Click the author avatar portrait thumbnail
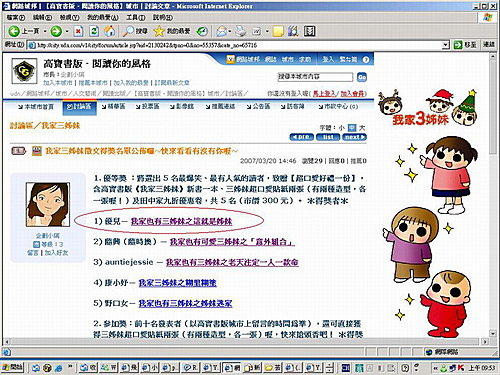Image resolution: width=500 pixels, height=375 pixels. pos(48,204)
